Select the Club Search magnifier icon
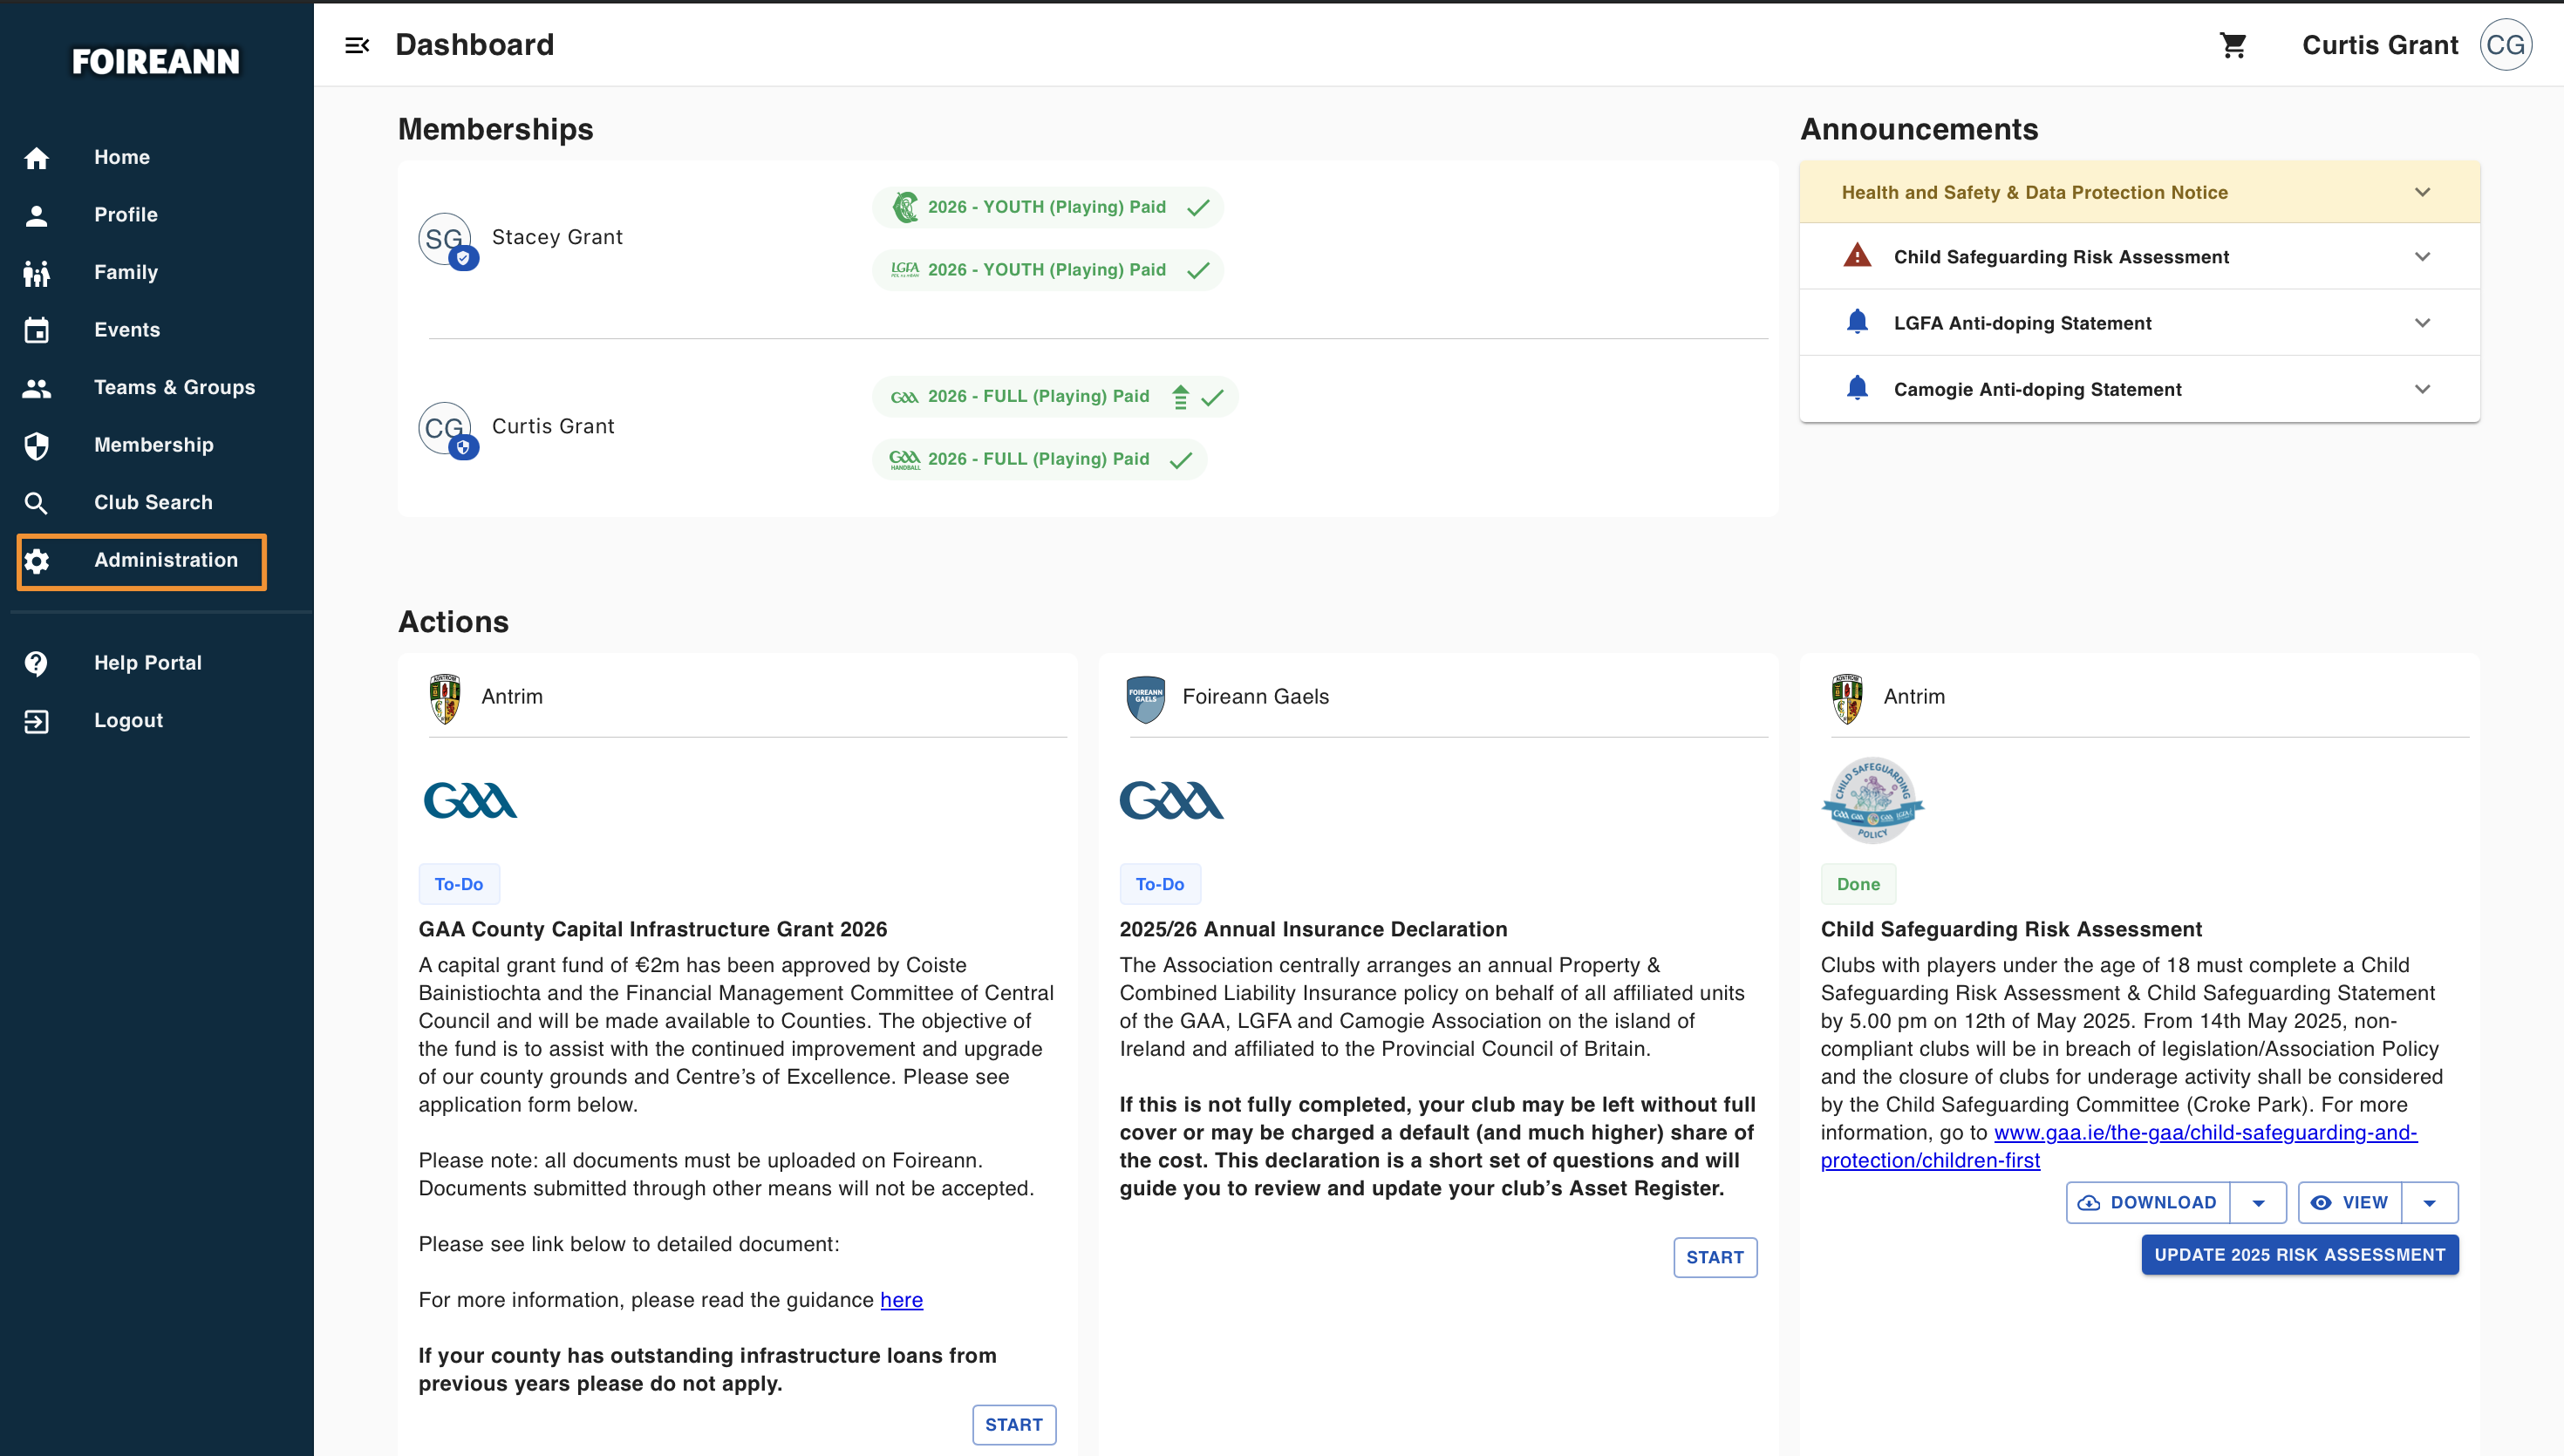The height and width of the screenshot is (1456, 2564). pyautogui.click(x=37, y=503)
